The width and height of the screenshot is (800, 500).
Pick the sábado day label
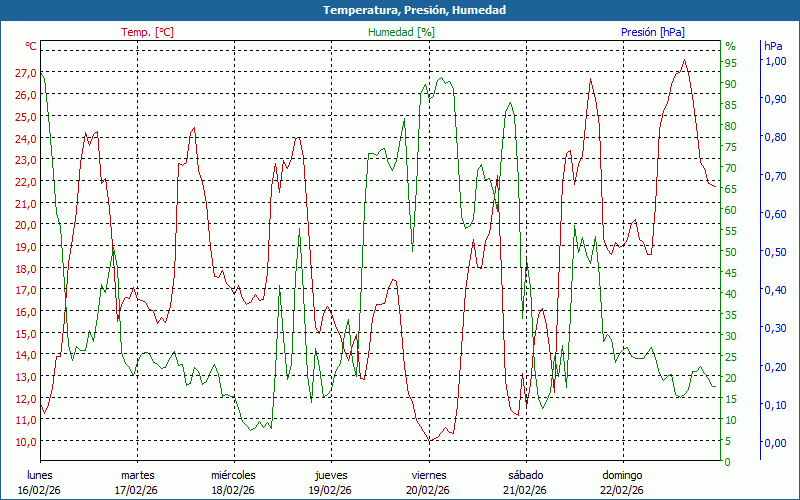click(525, 475)
